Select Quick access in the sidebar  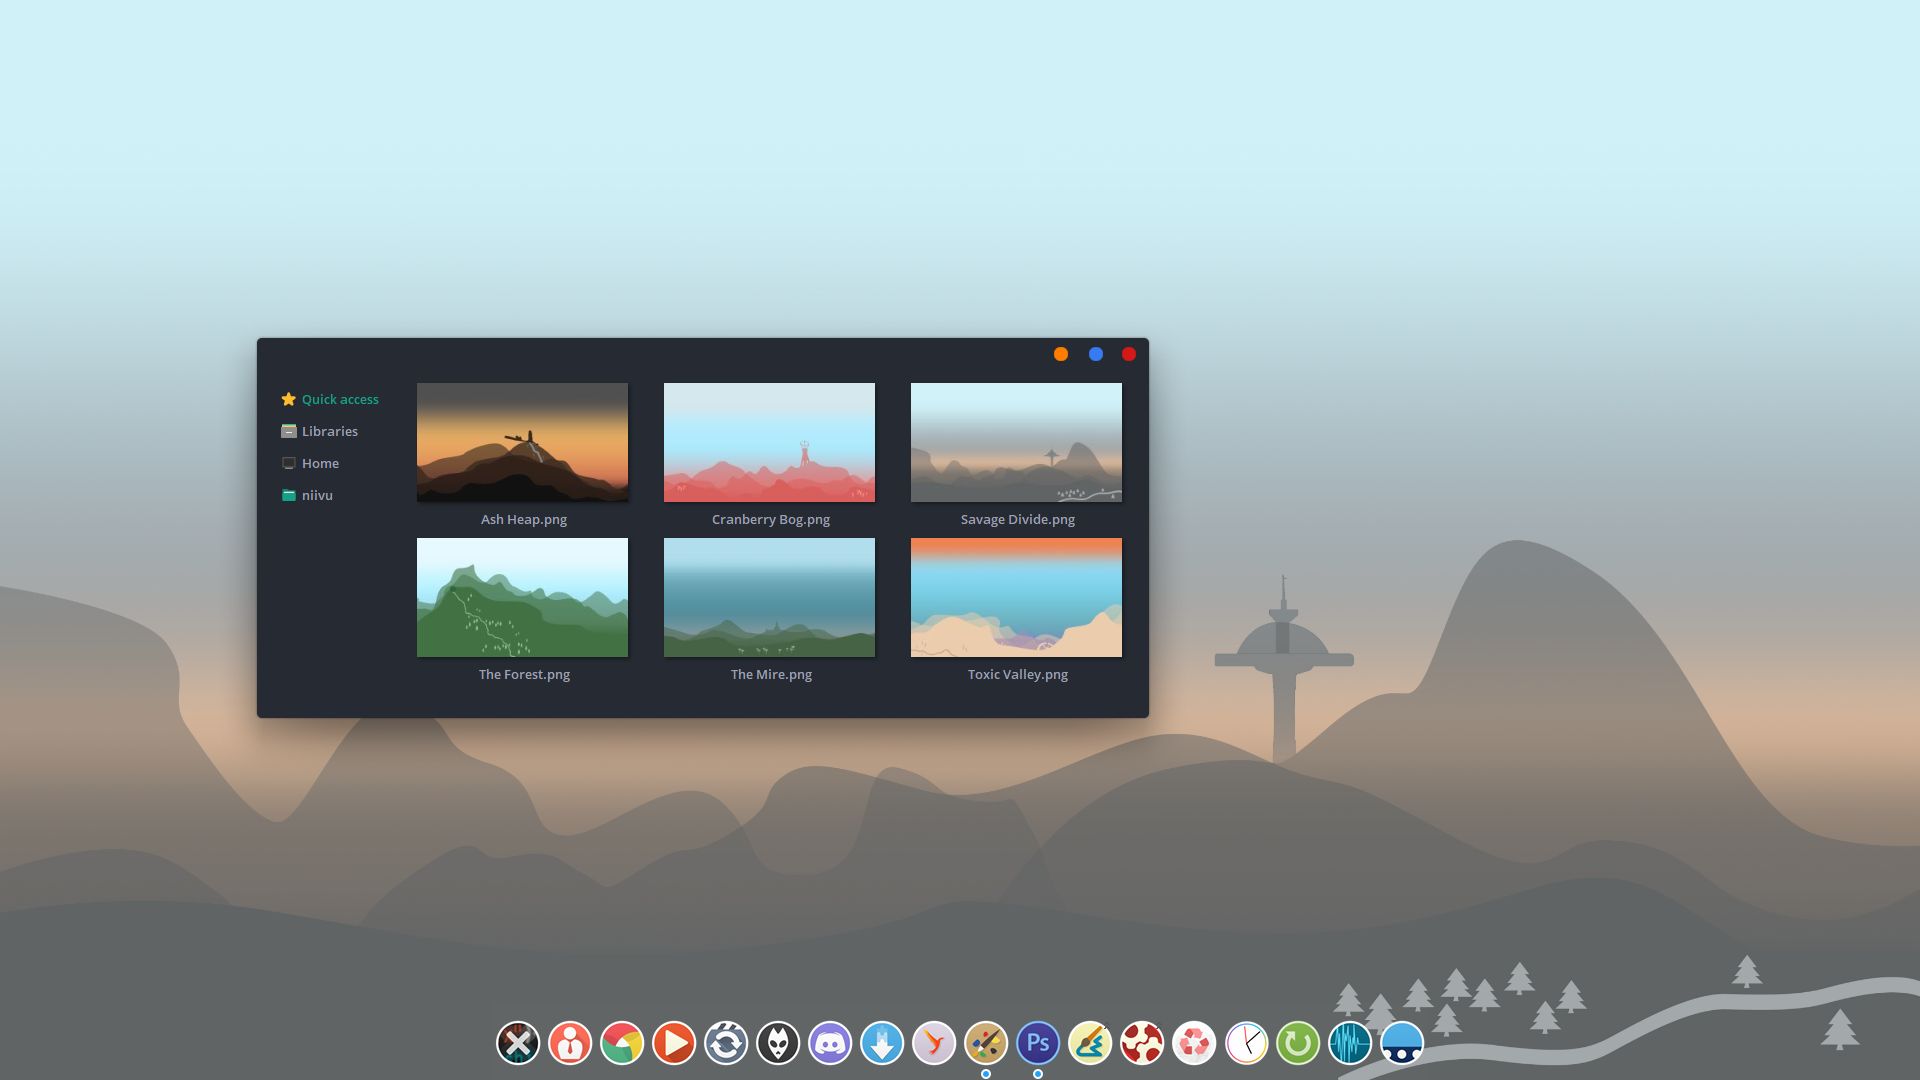click(x=340, y=399)
